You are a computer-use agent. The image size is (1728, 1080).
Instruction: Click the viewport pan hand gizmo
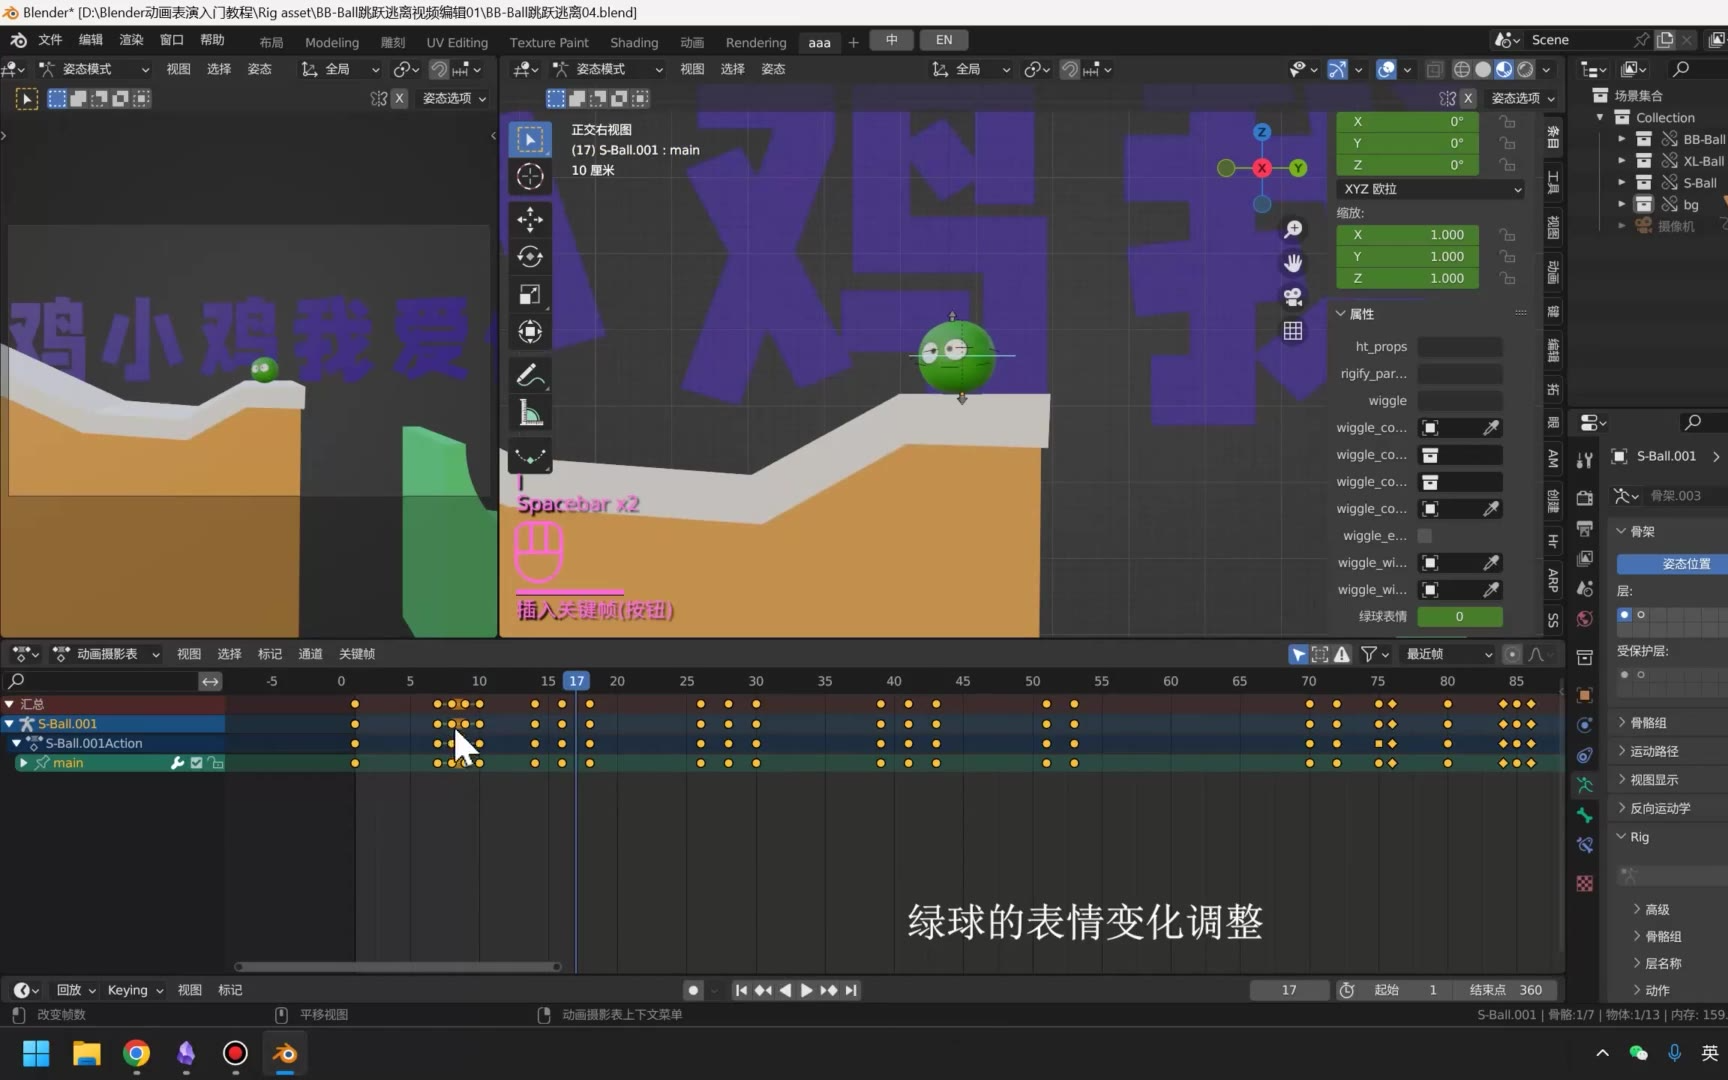pos(1293,263)
